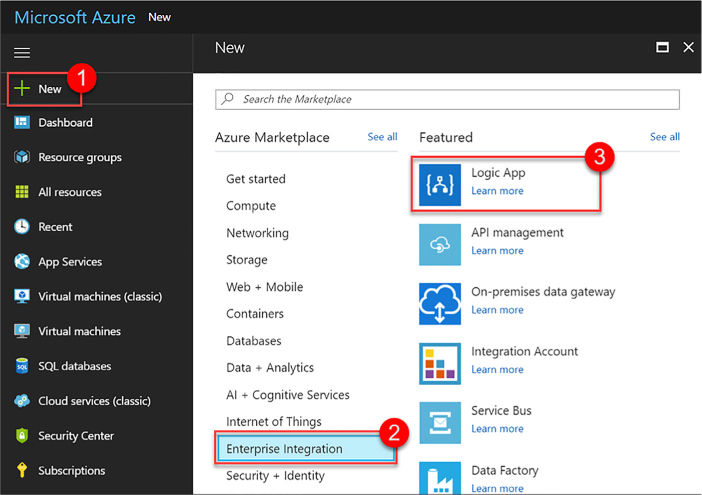Select Get started category
The height and width of the screenshot is (495, 702).
click(x=256, y=179)
